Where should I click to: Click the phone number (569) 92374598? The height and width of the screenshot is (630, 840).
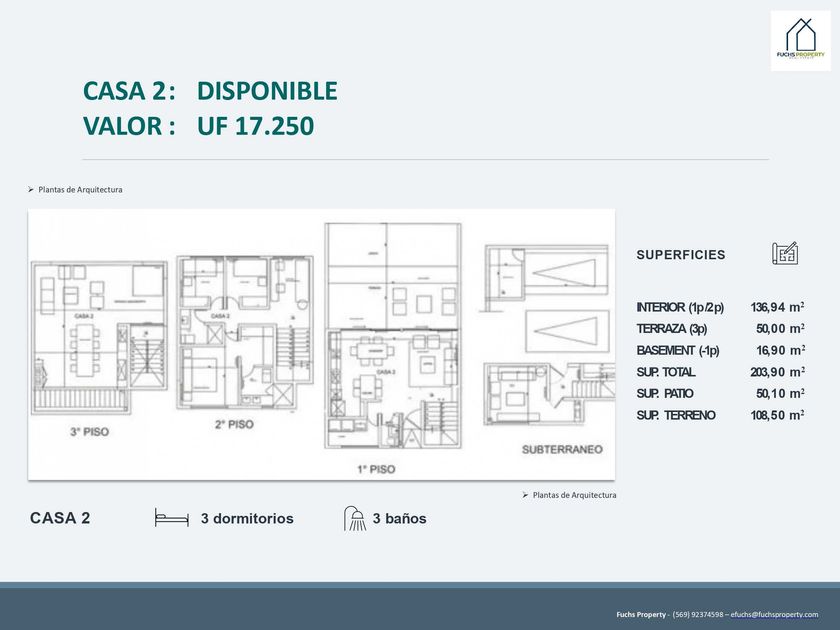[x=698, y=614]
